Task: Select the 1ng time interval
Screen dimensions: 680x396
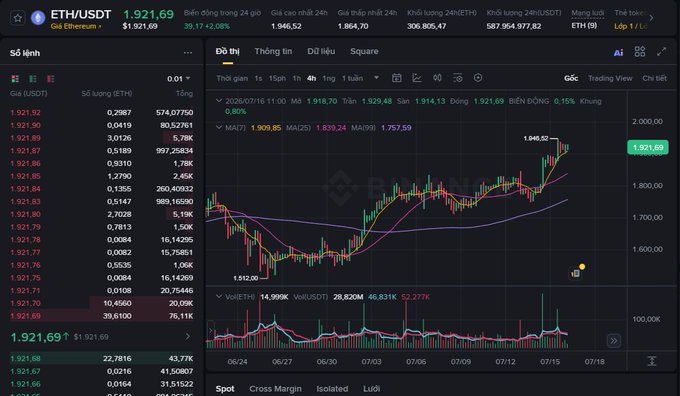Action: tap(329, 79)
